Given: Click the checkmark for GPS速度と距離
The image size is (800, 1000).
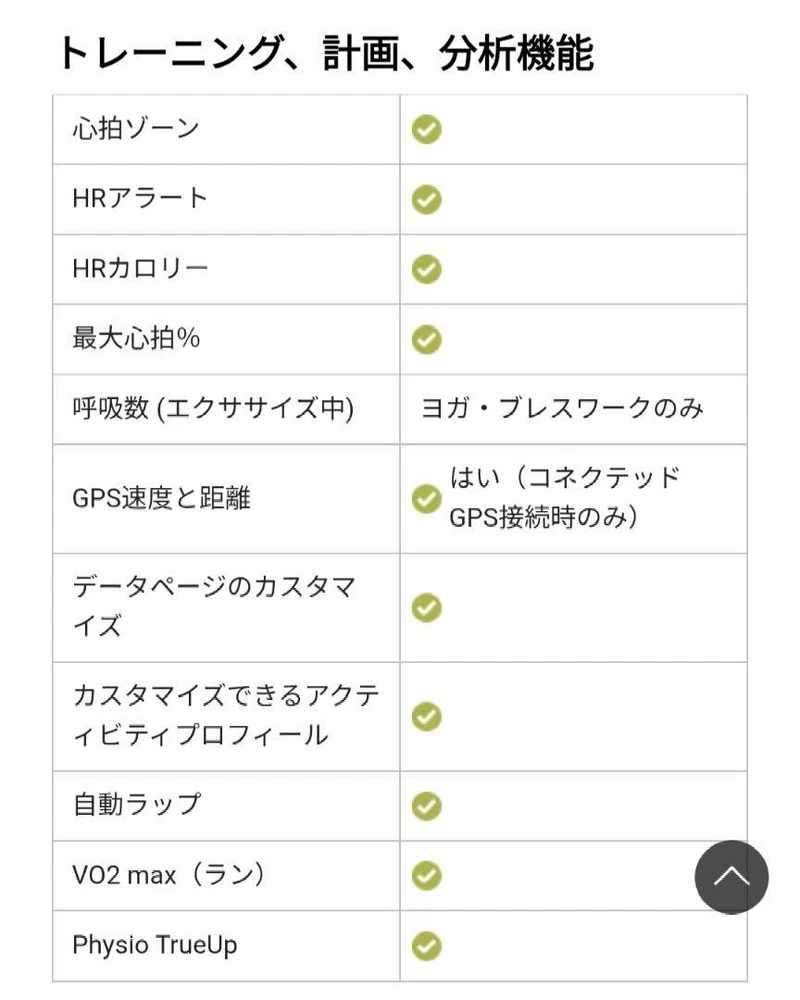Looking at the screenshot, I should 427,498.
